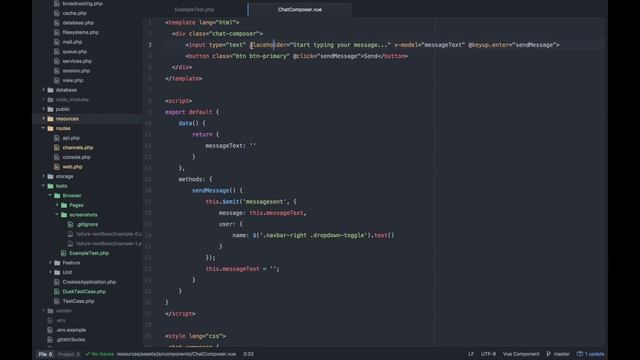The image size is (640, 360).
Task: Click the ChatComposer.vue file path in status bar
Action: click(x=176, y=354)
